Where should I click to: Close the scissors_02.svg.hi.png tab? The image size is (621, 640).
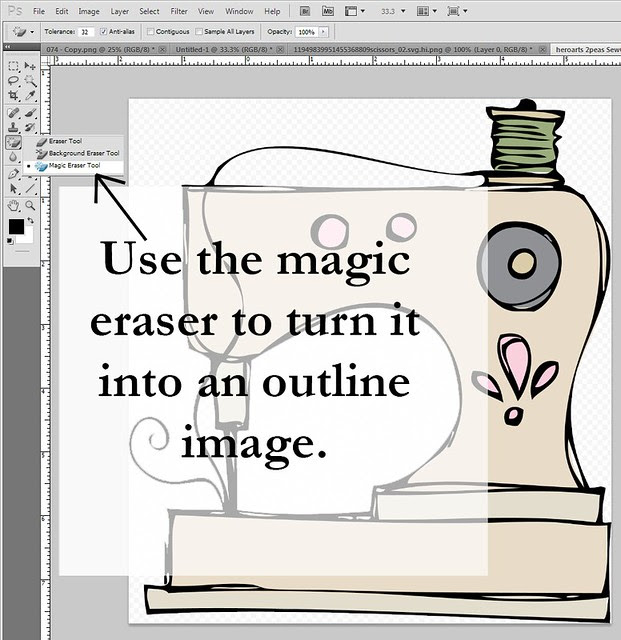click(542, 49)
